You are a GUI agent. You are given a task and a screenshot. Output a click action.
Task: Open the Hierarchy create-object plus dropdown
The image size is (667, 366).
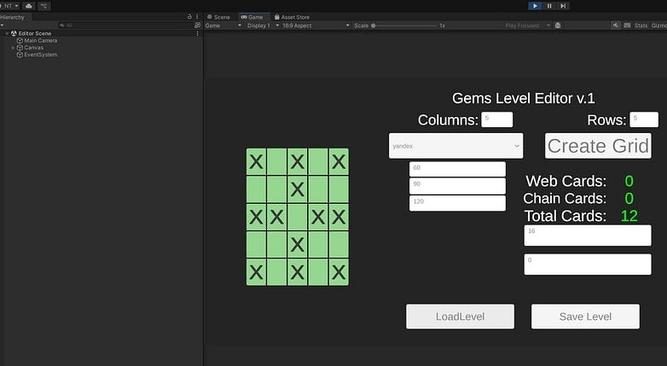point(2,26)
